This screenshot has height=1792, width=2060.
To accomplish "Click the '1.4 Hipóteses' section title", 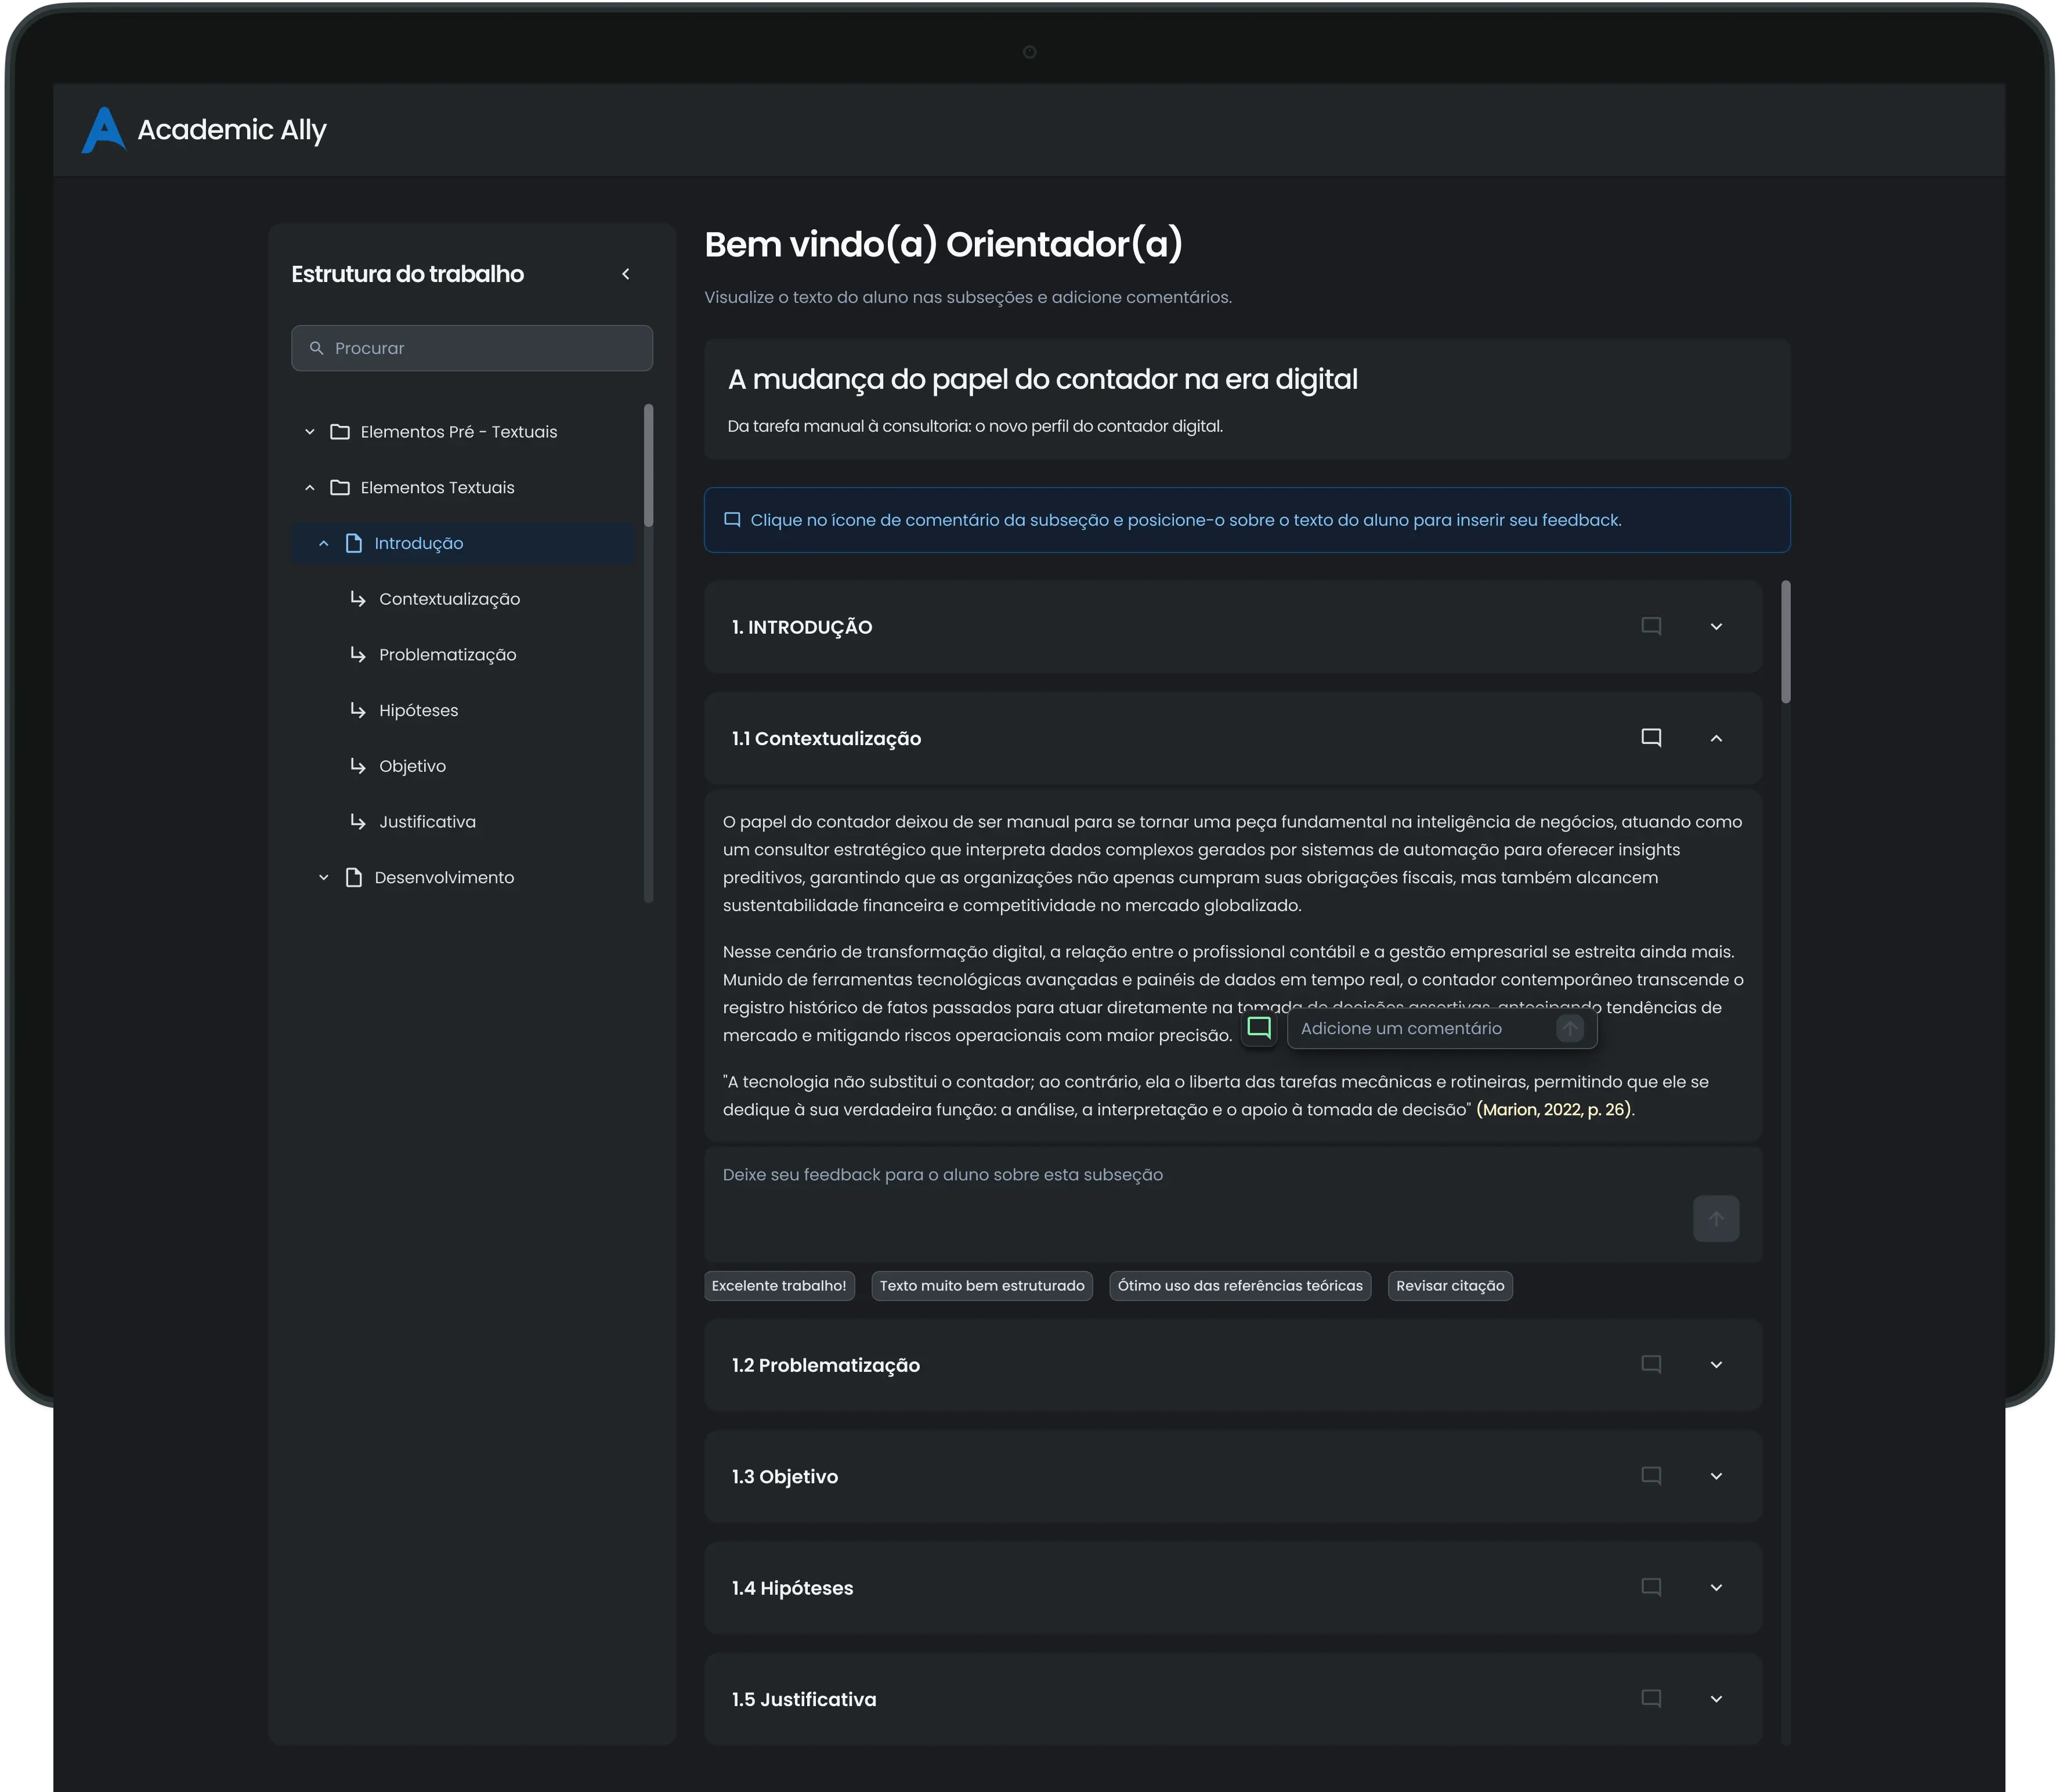I will point(792,1588).
